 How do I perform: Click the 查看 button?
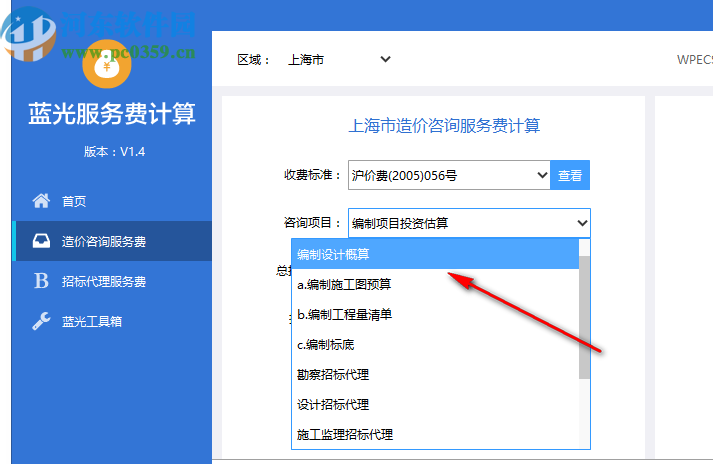[x=570, y=175]
